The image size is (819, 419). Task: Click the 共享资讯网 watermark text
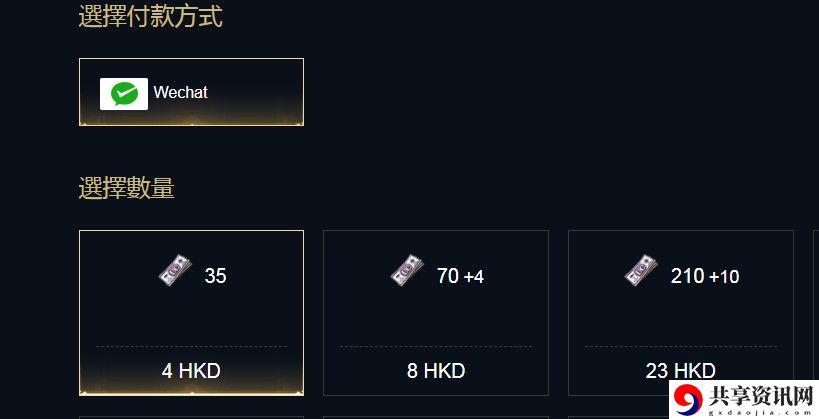tap(761, 397)
